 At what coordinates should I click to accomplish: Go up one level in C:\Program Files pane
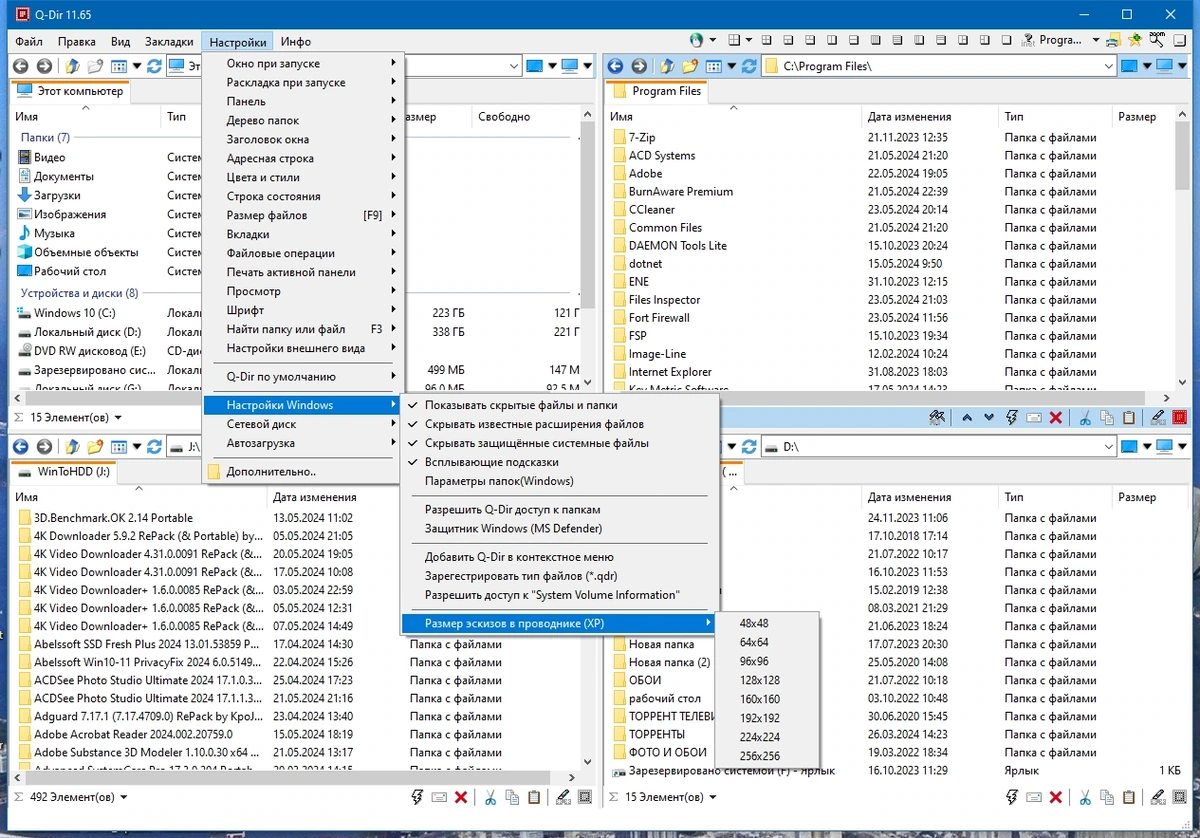667,66
